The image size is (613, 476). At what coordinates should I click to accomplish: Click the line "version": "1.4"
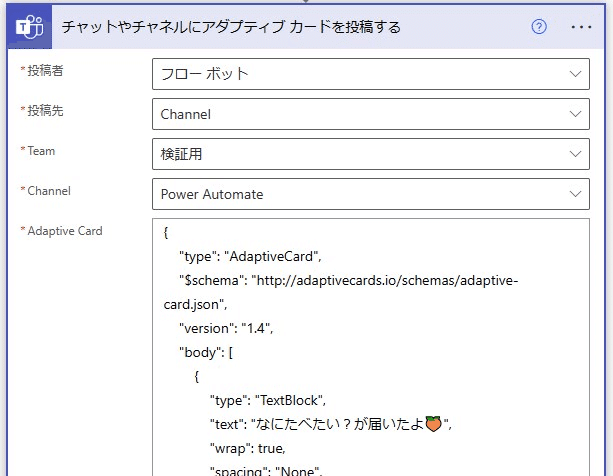226,329
